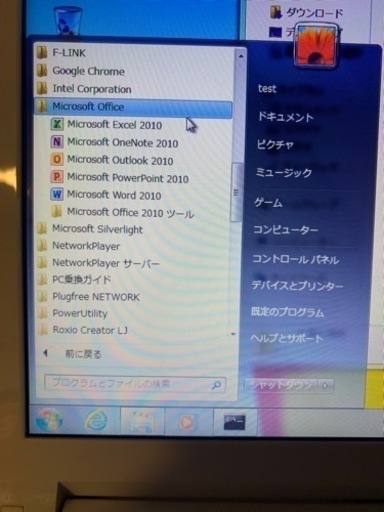
Task: Click scrollbar down arrow in program list
Action: 233,334
